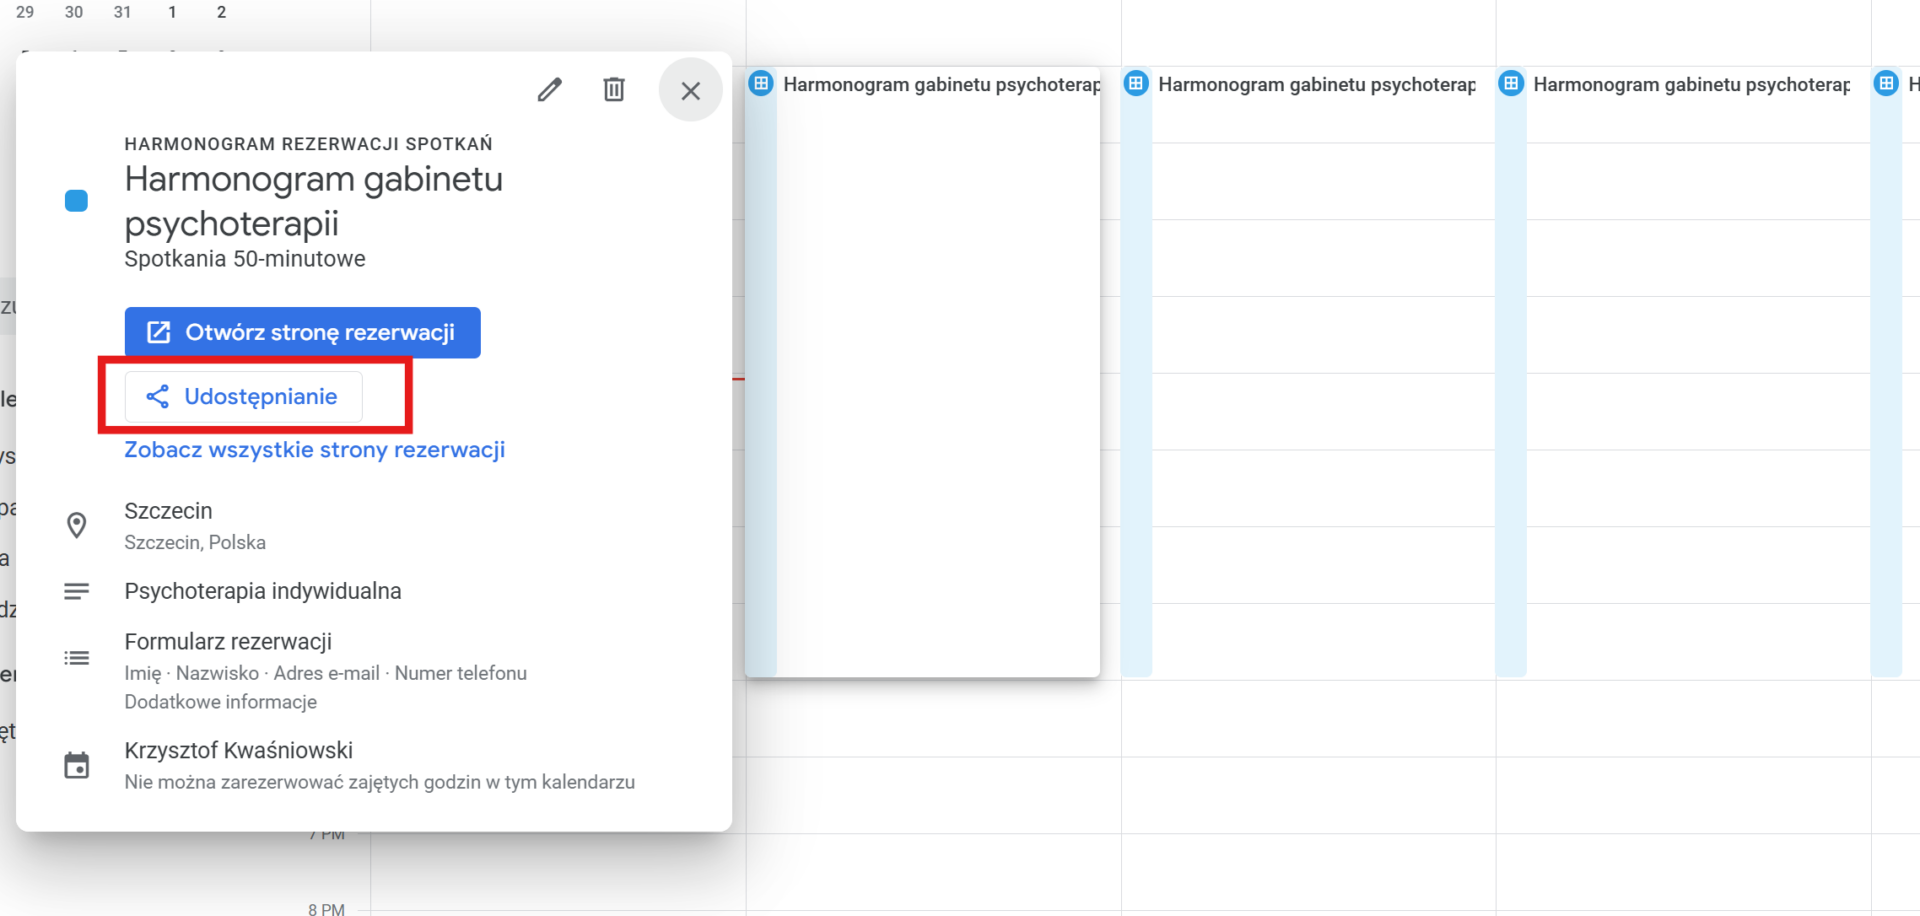This screenshot has width=1920, height=916.
Task: Click the fourth column's schedule grid icon
Action: tap(1886, 83)
